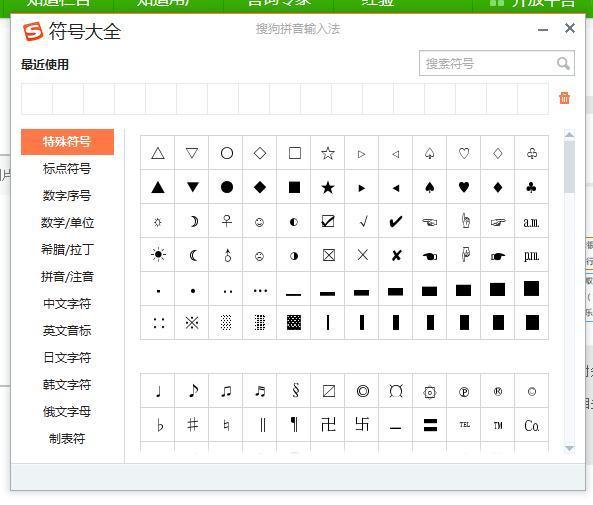Select the bold check mark symbol
Screen dimensions: 593x505
pos(396,221)
